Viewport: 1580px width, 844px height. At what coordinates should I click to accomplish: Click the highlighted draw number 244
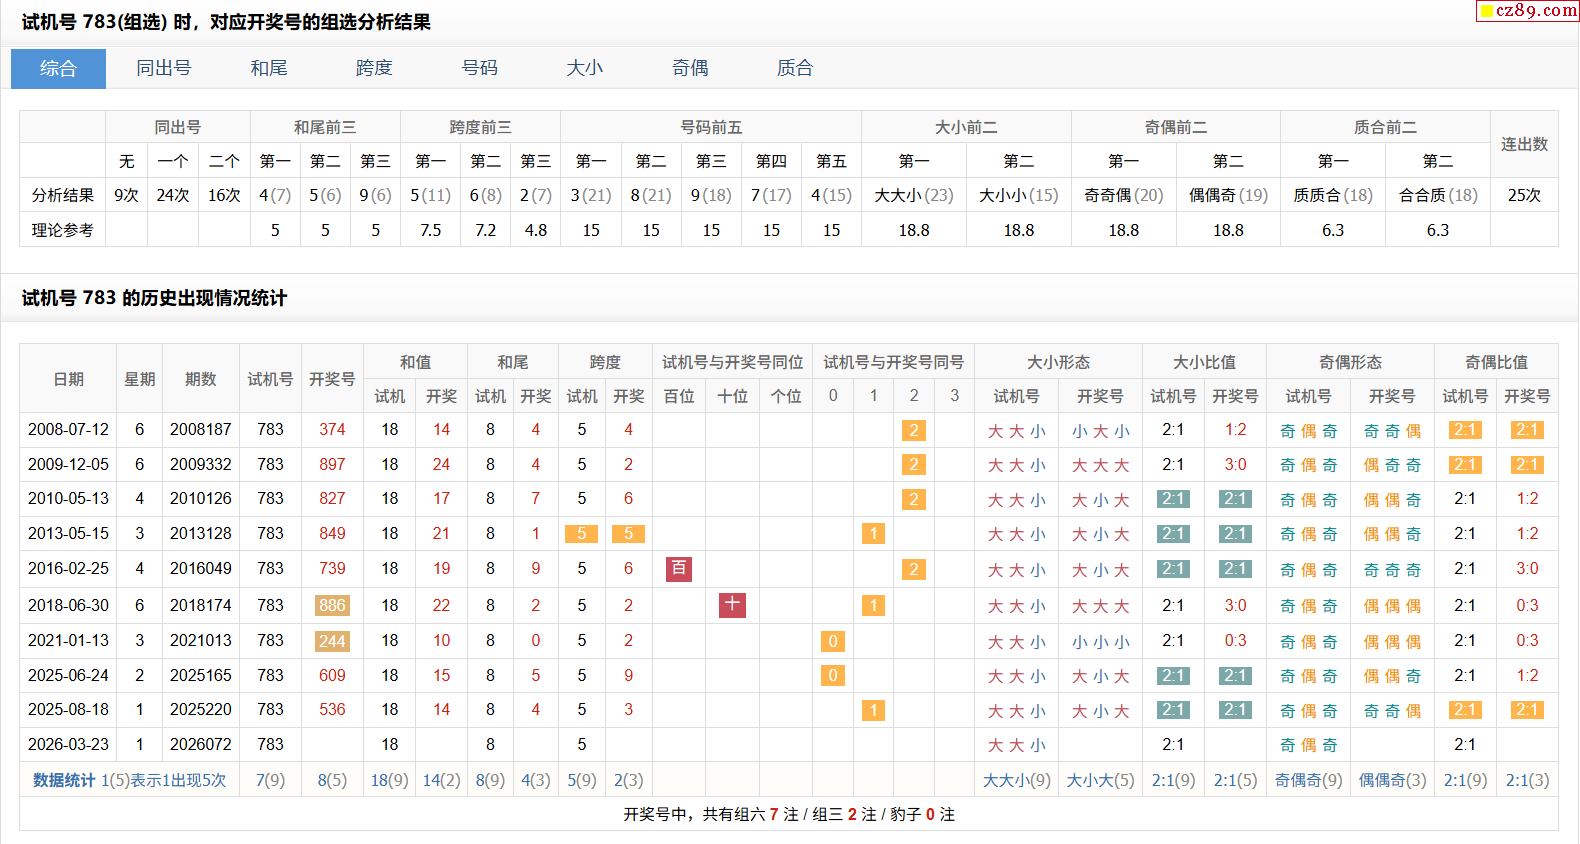332,641
